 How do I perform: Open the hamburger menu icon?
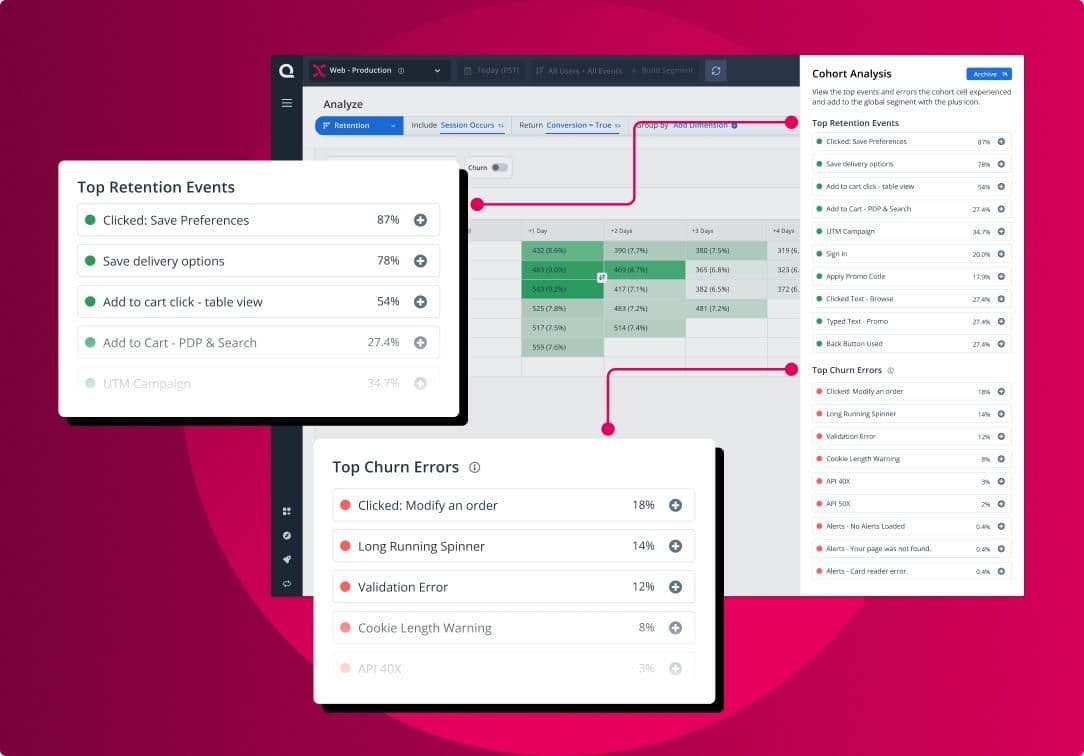(287, 103)
